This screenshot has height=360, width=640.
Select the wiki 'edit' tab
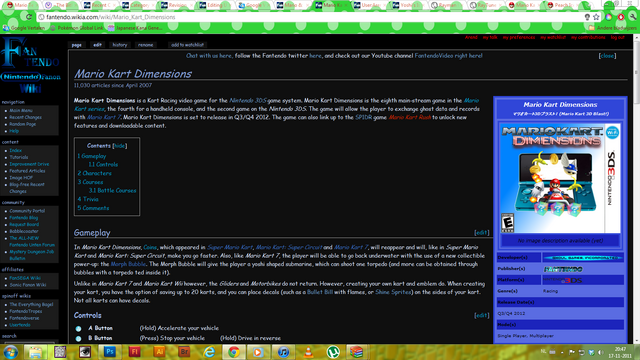(97, 45)
